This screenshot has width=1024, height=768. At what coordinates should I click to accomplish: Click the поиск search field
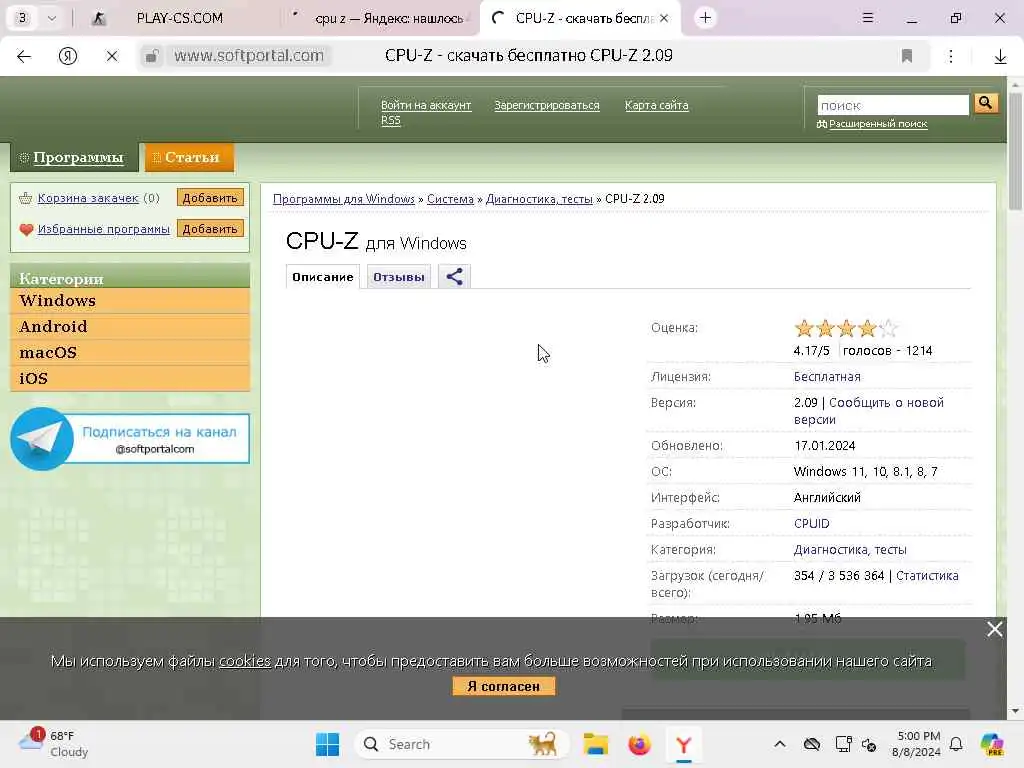(893, 105)
